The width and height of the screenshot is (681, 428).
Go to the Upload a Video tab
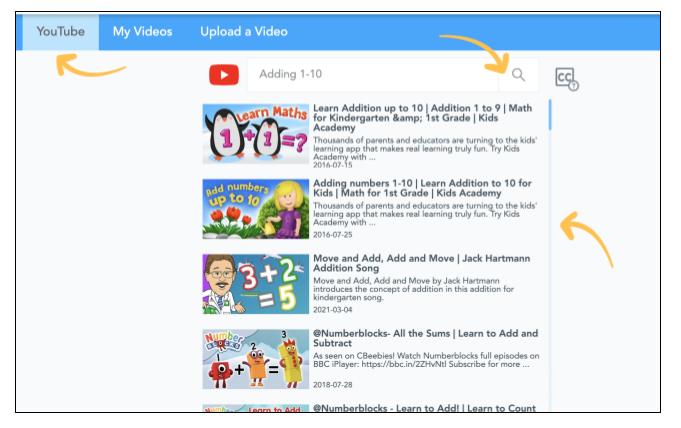click(x=243, y=32)
